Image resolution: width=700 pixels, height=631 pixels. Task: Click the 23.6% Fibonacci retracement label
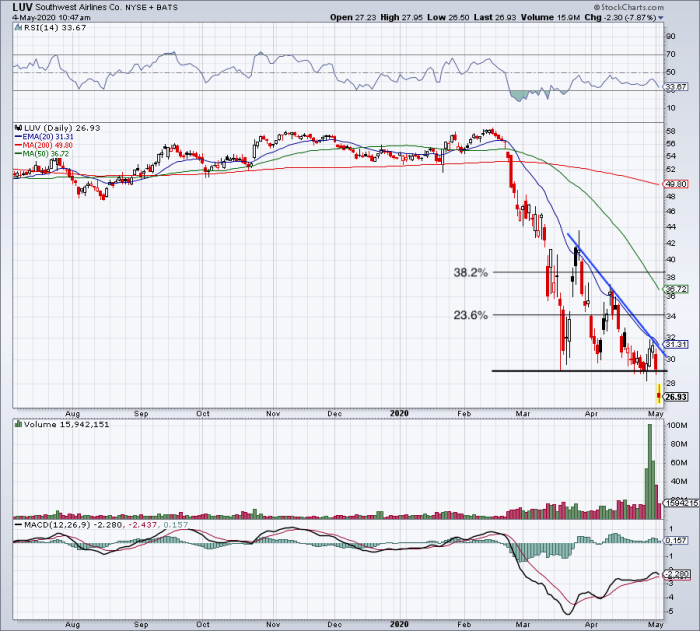tap(471, 315)
